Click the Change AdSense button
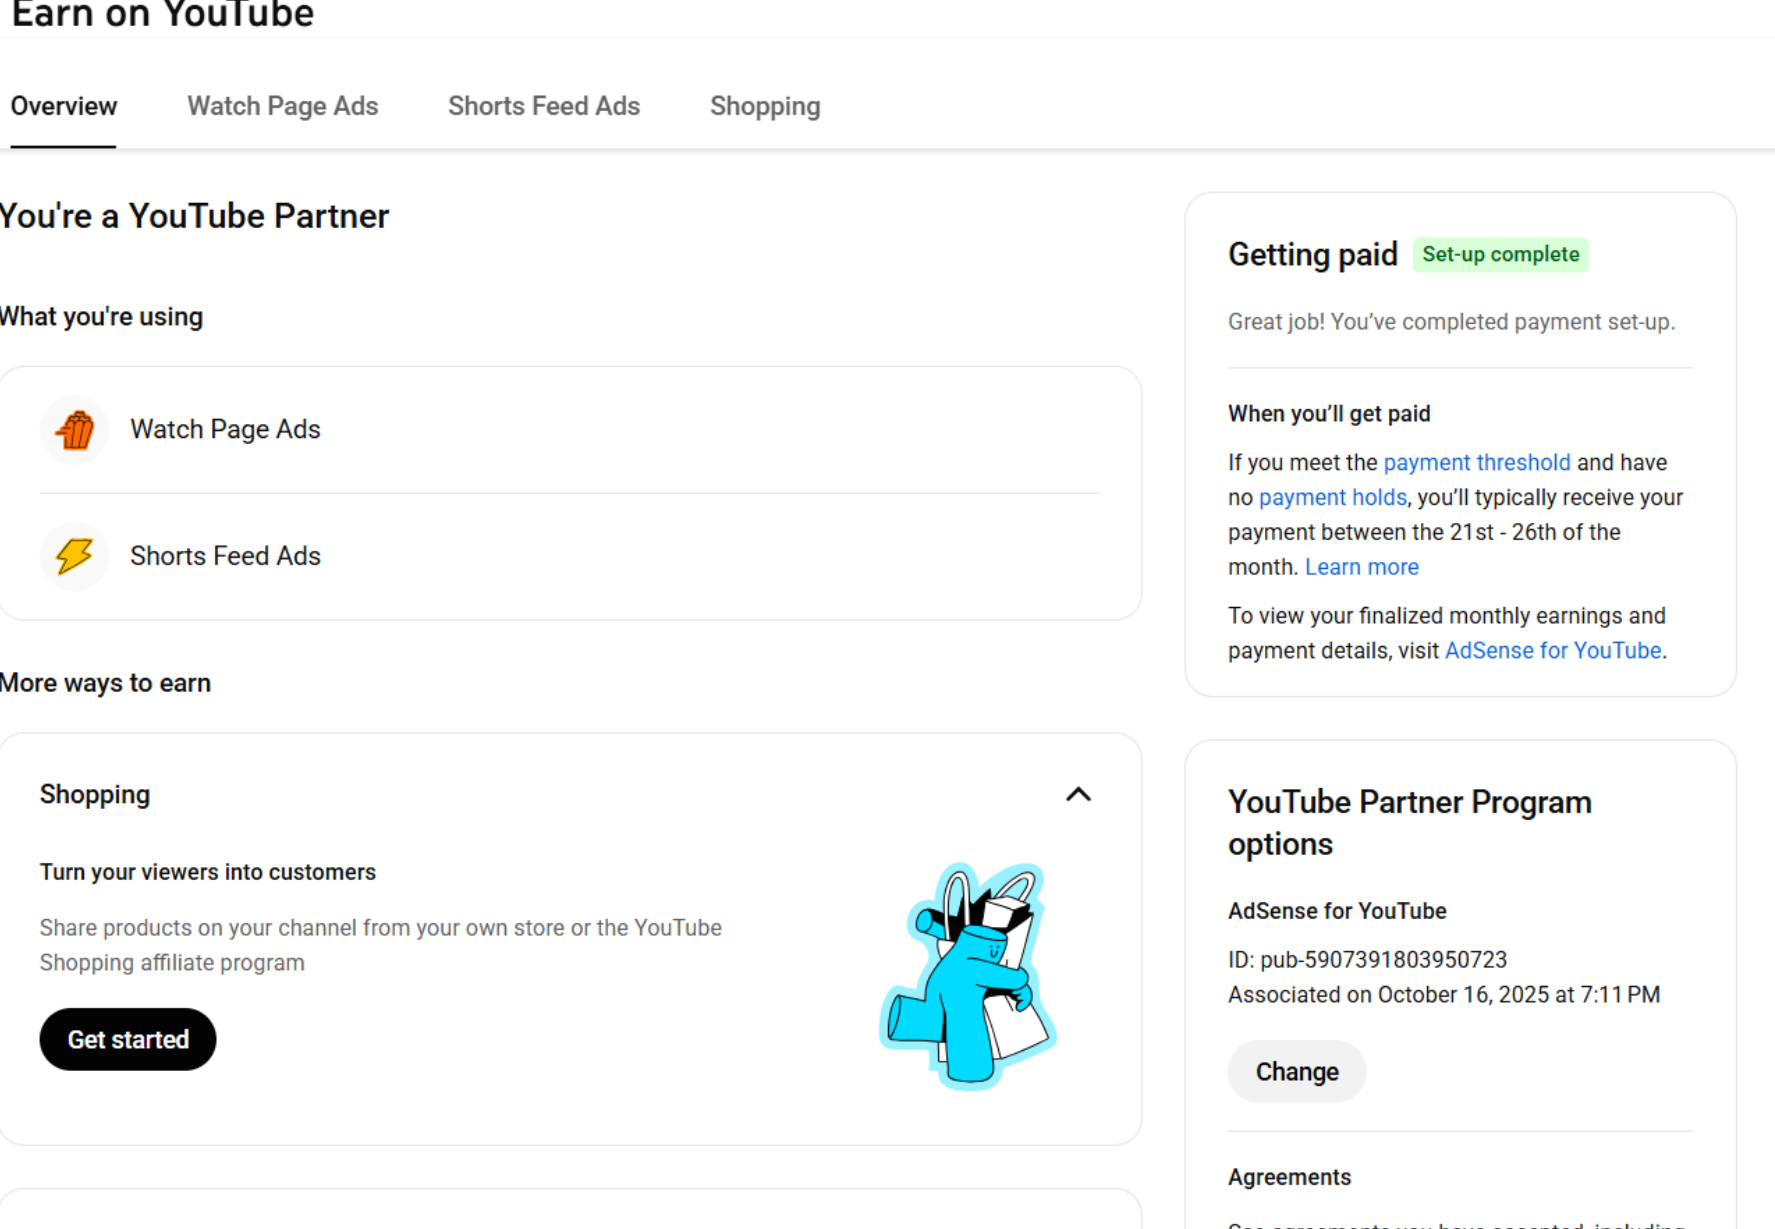 point(1296,1071)
